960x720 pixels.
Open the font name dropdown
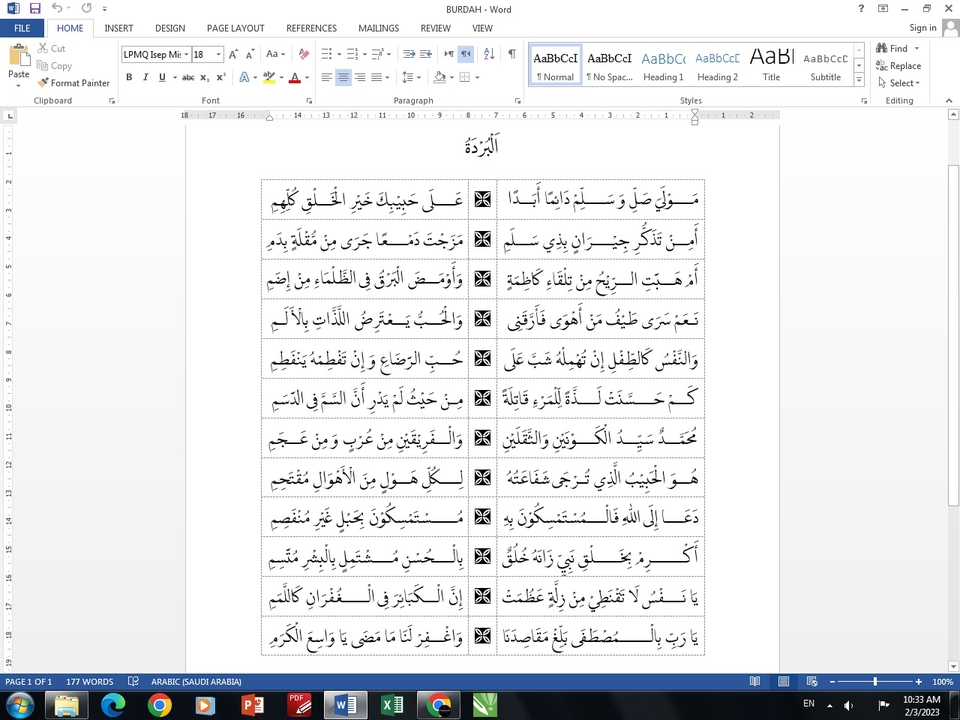tap(186, 54)
